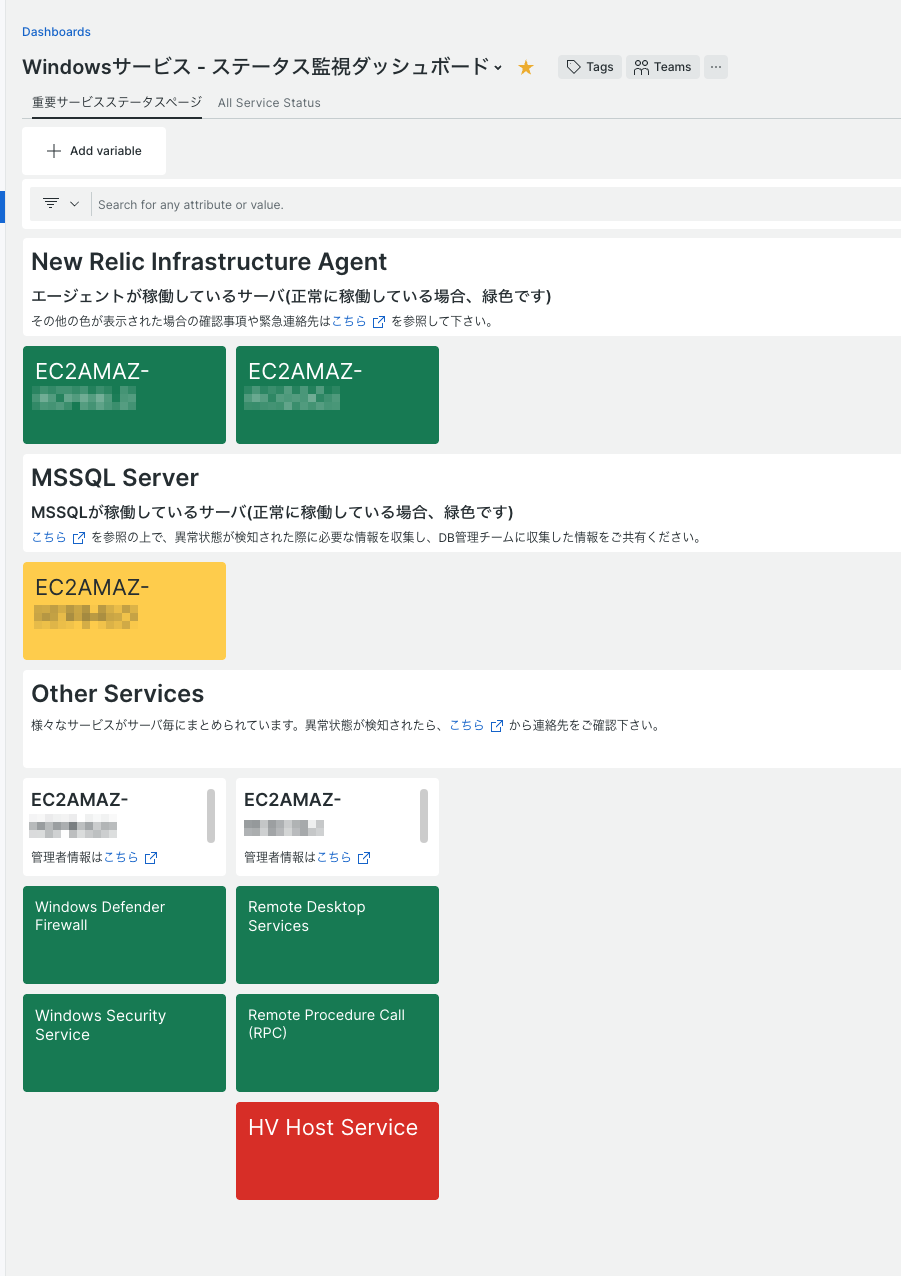Click external link icon in first server card
The width and height of the screenshot is (901, 1276).
coord(151,858)
